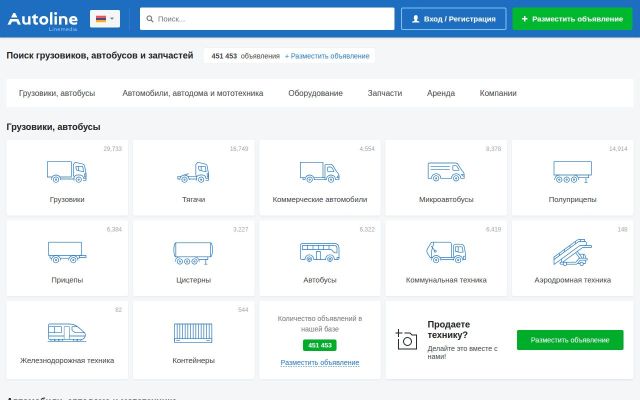Click the Полуприцепы label text
Screen dimensions: 640x400
point(572,200)
